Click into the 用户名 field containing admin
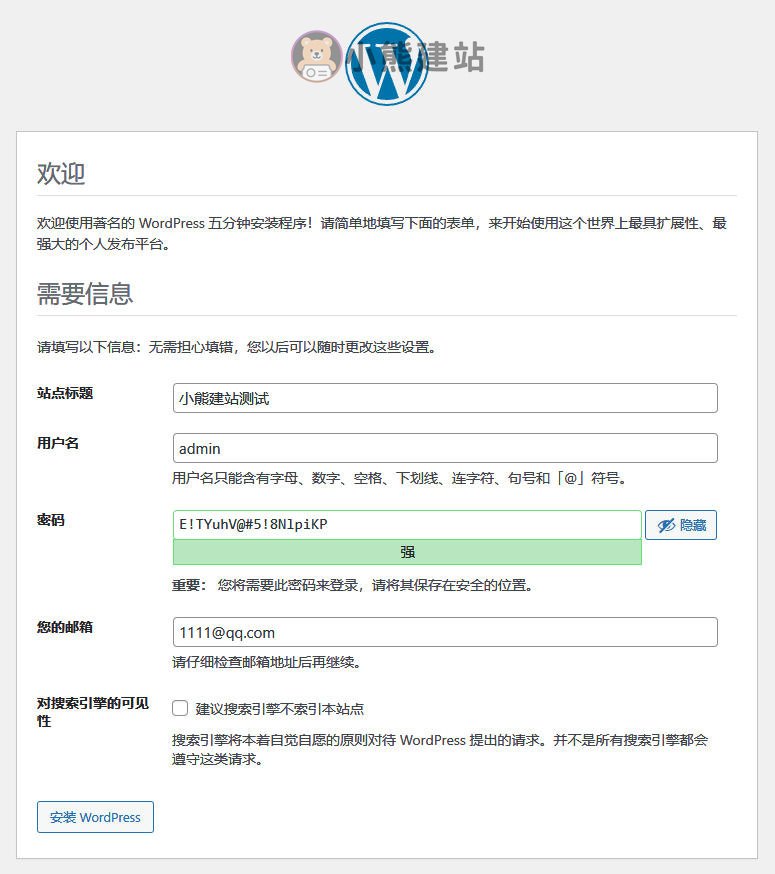 (x=445, y=448)
